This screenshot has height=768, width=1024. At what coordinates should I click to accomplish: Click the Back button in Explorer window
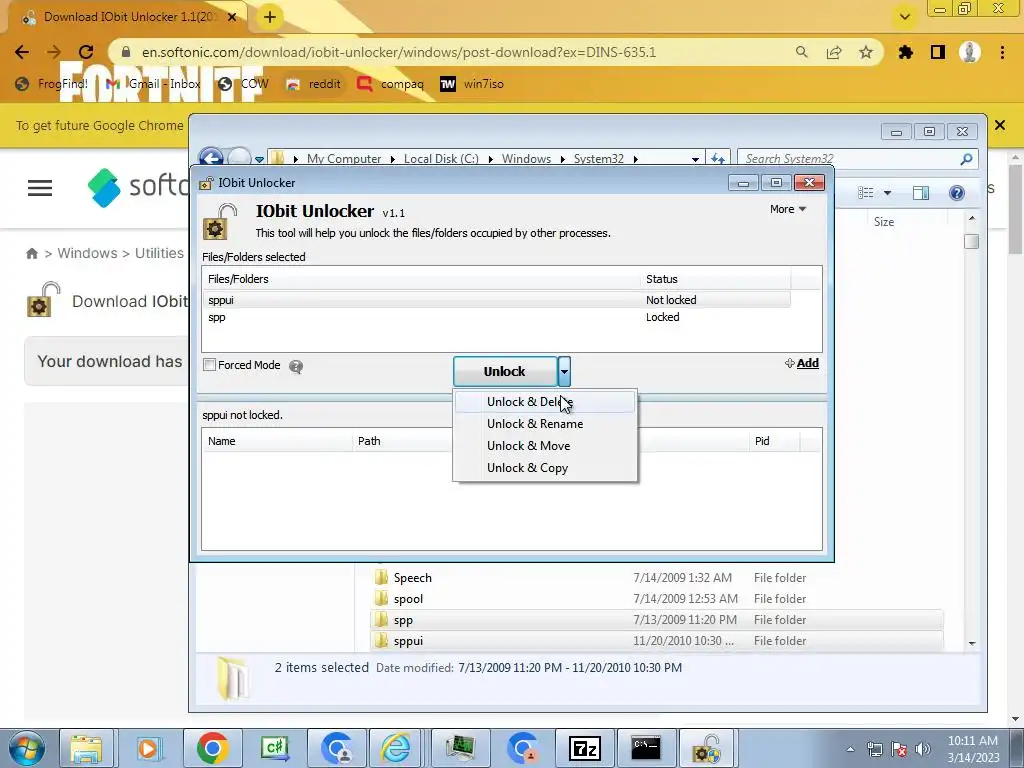tap(211, 157)
